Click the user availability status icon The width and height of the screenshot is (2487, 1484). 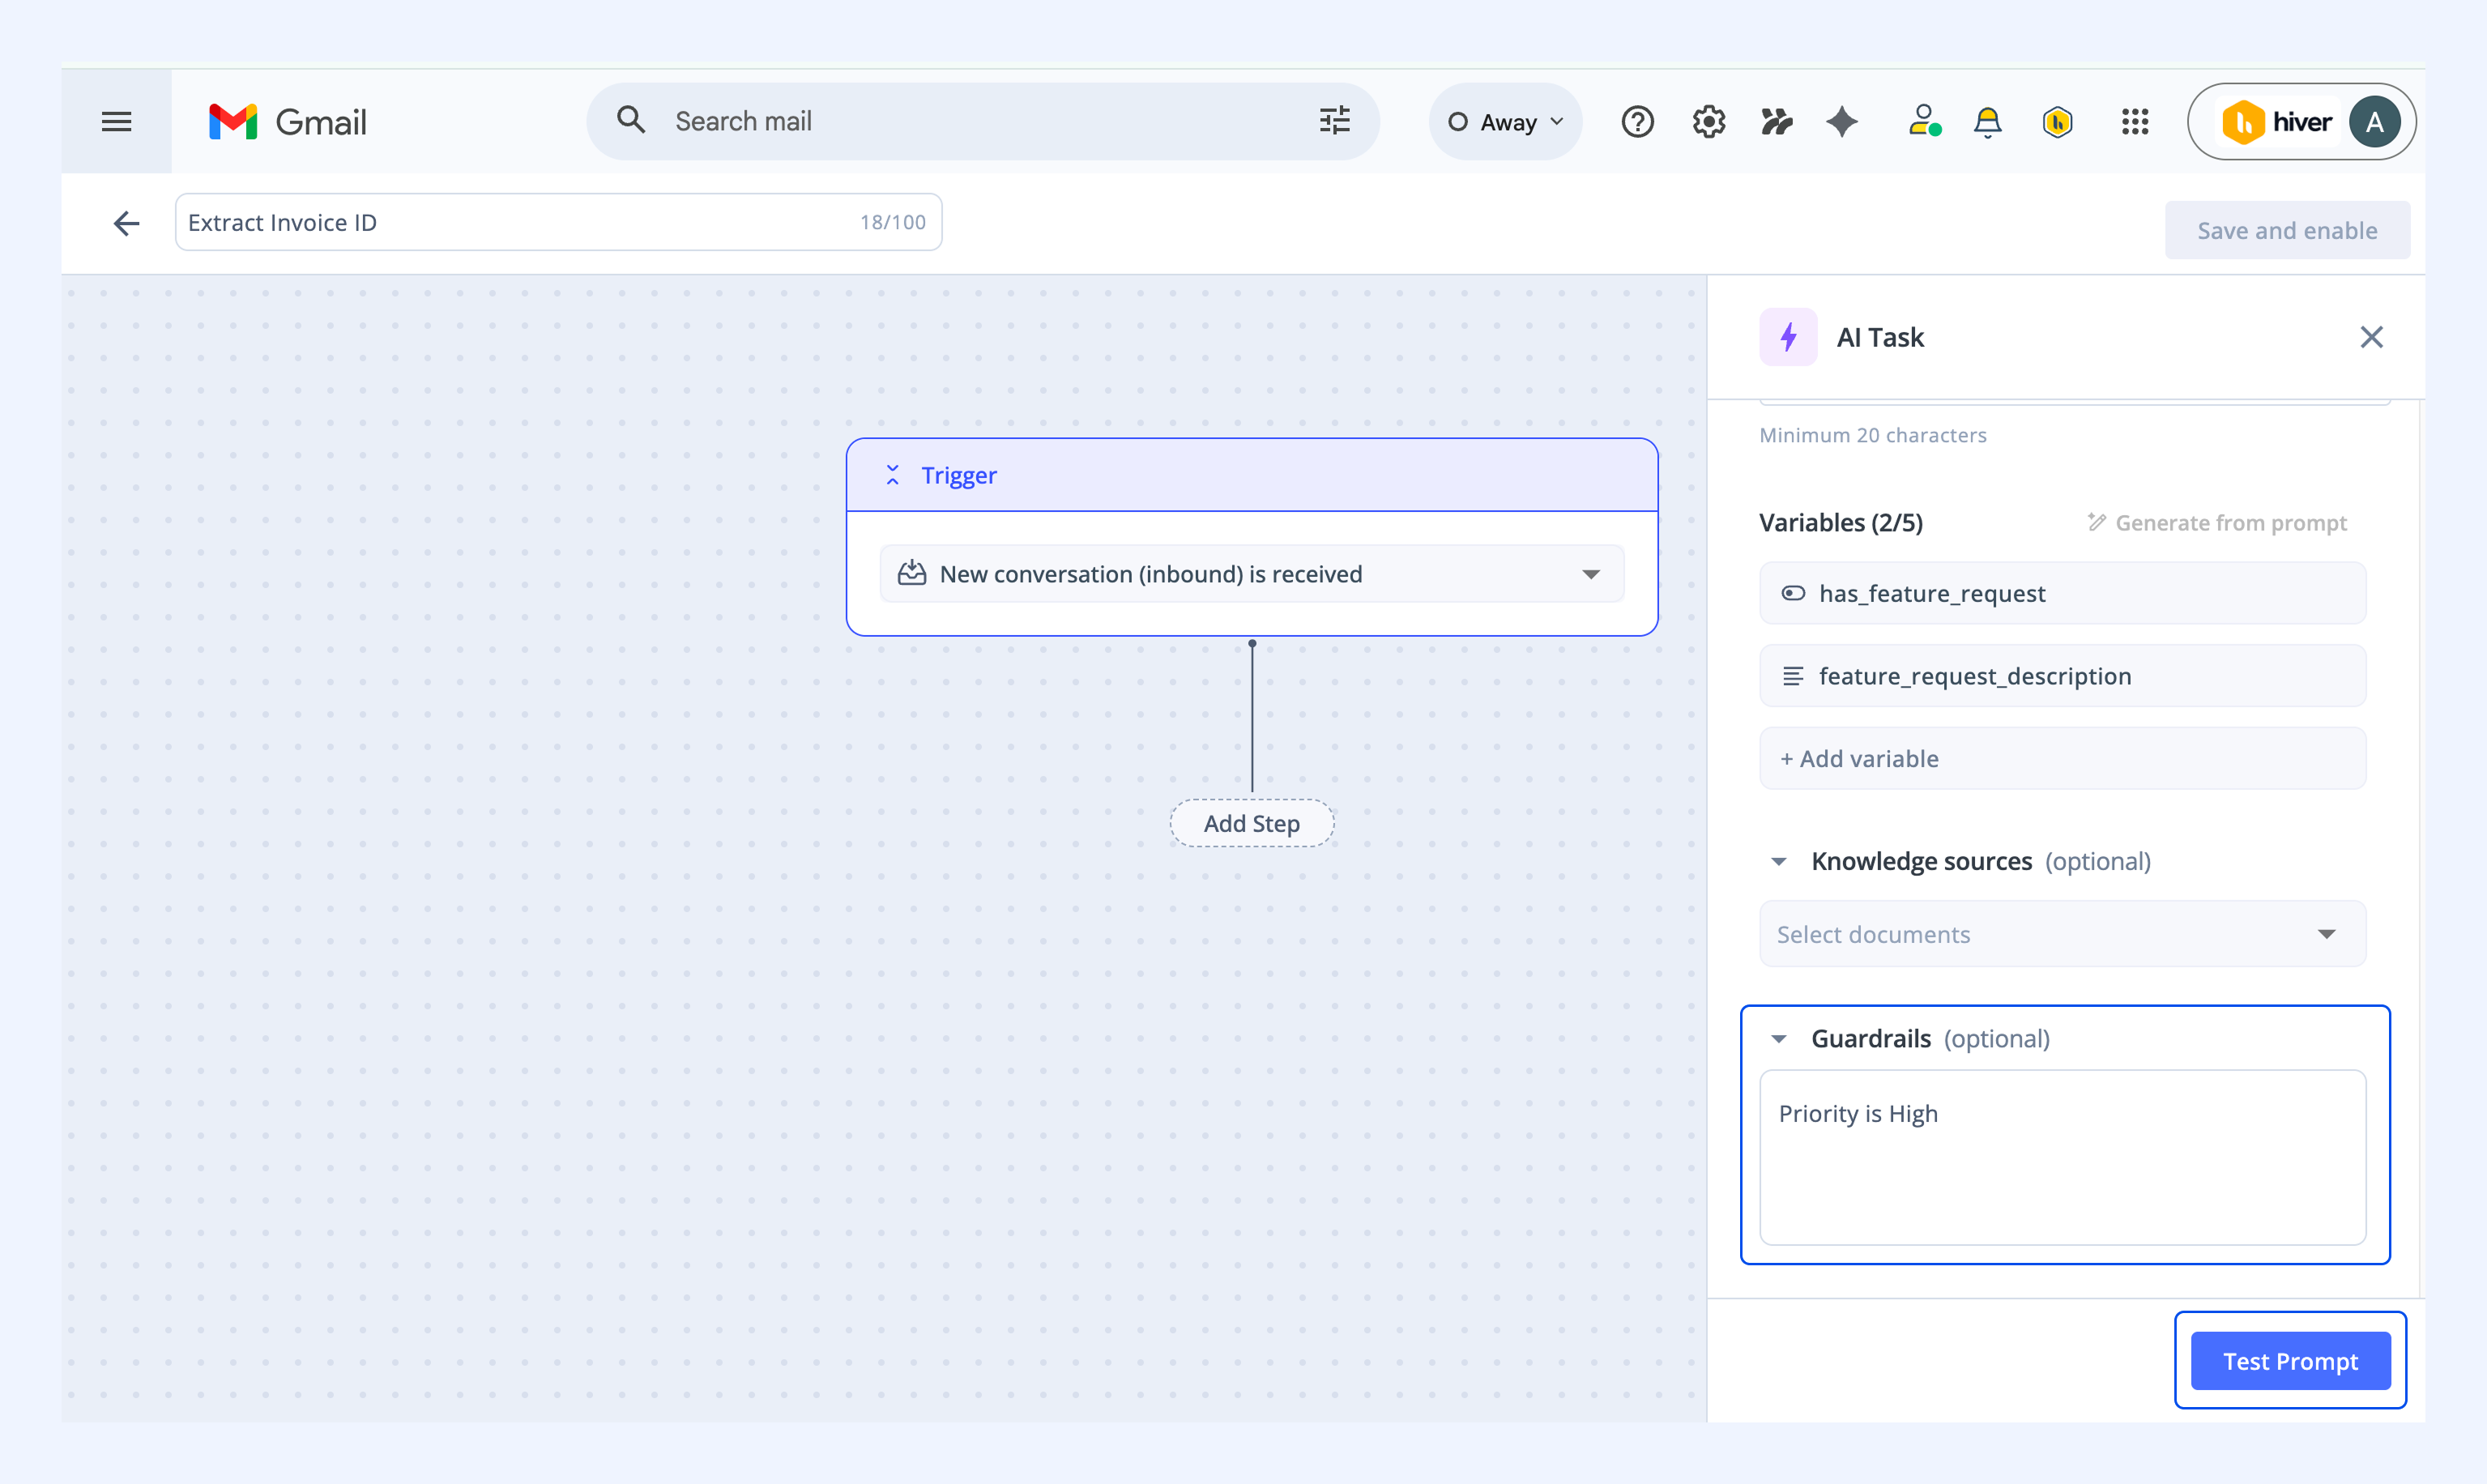click(1924, 121)
